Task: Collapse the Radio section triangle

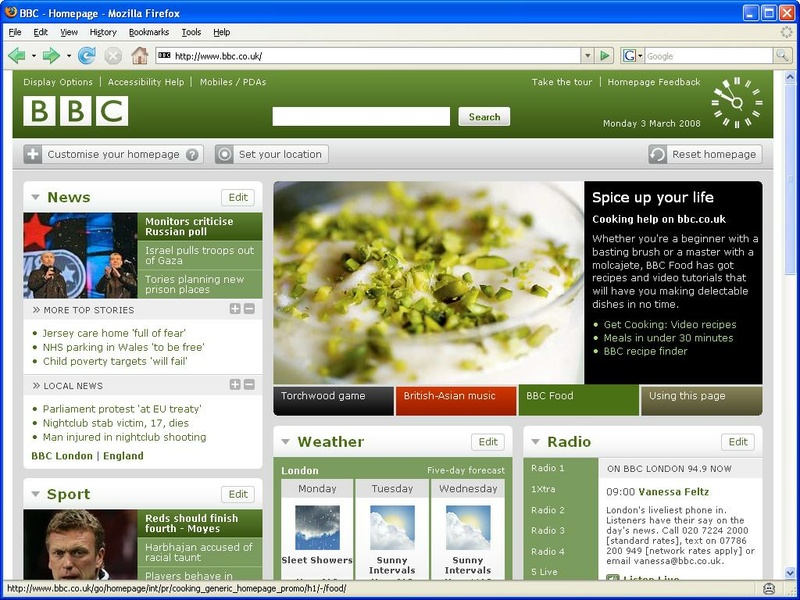Action: (x=536, y=442)
